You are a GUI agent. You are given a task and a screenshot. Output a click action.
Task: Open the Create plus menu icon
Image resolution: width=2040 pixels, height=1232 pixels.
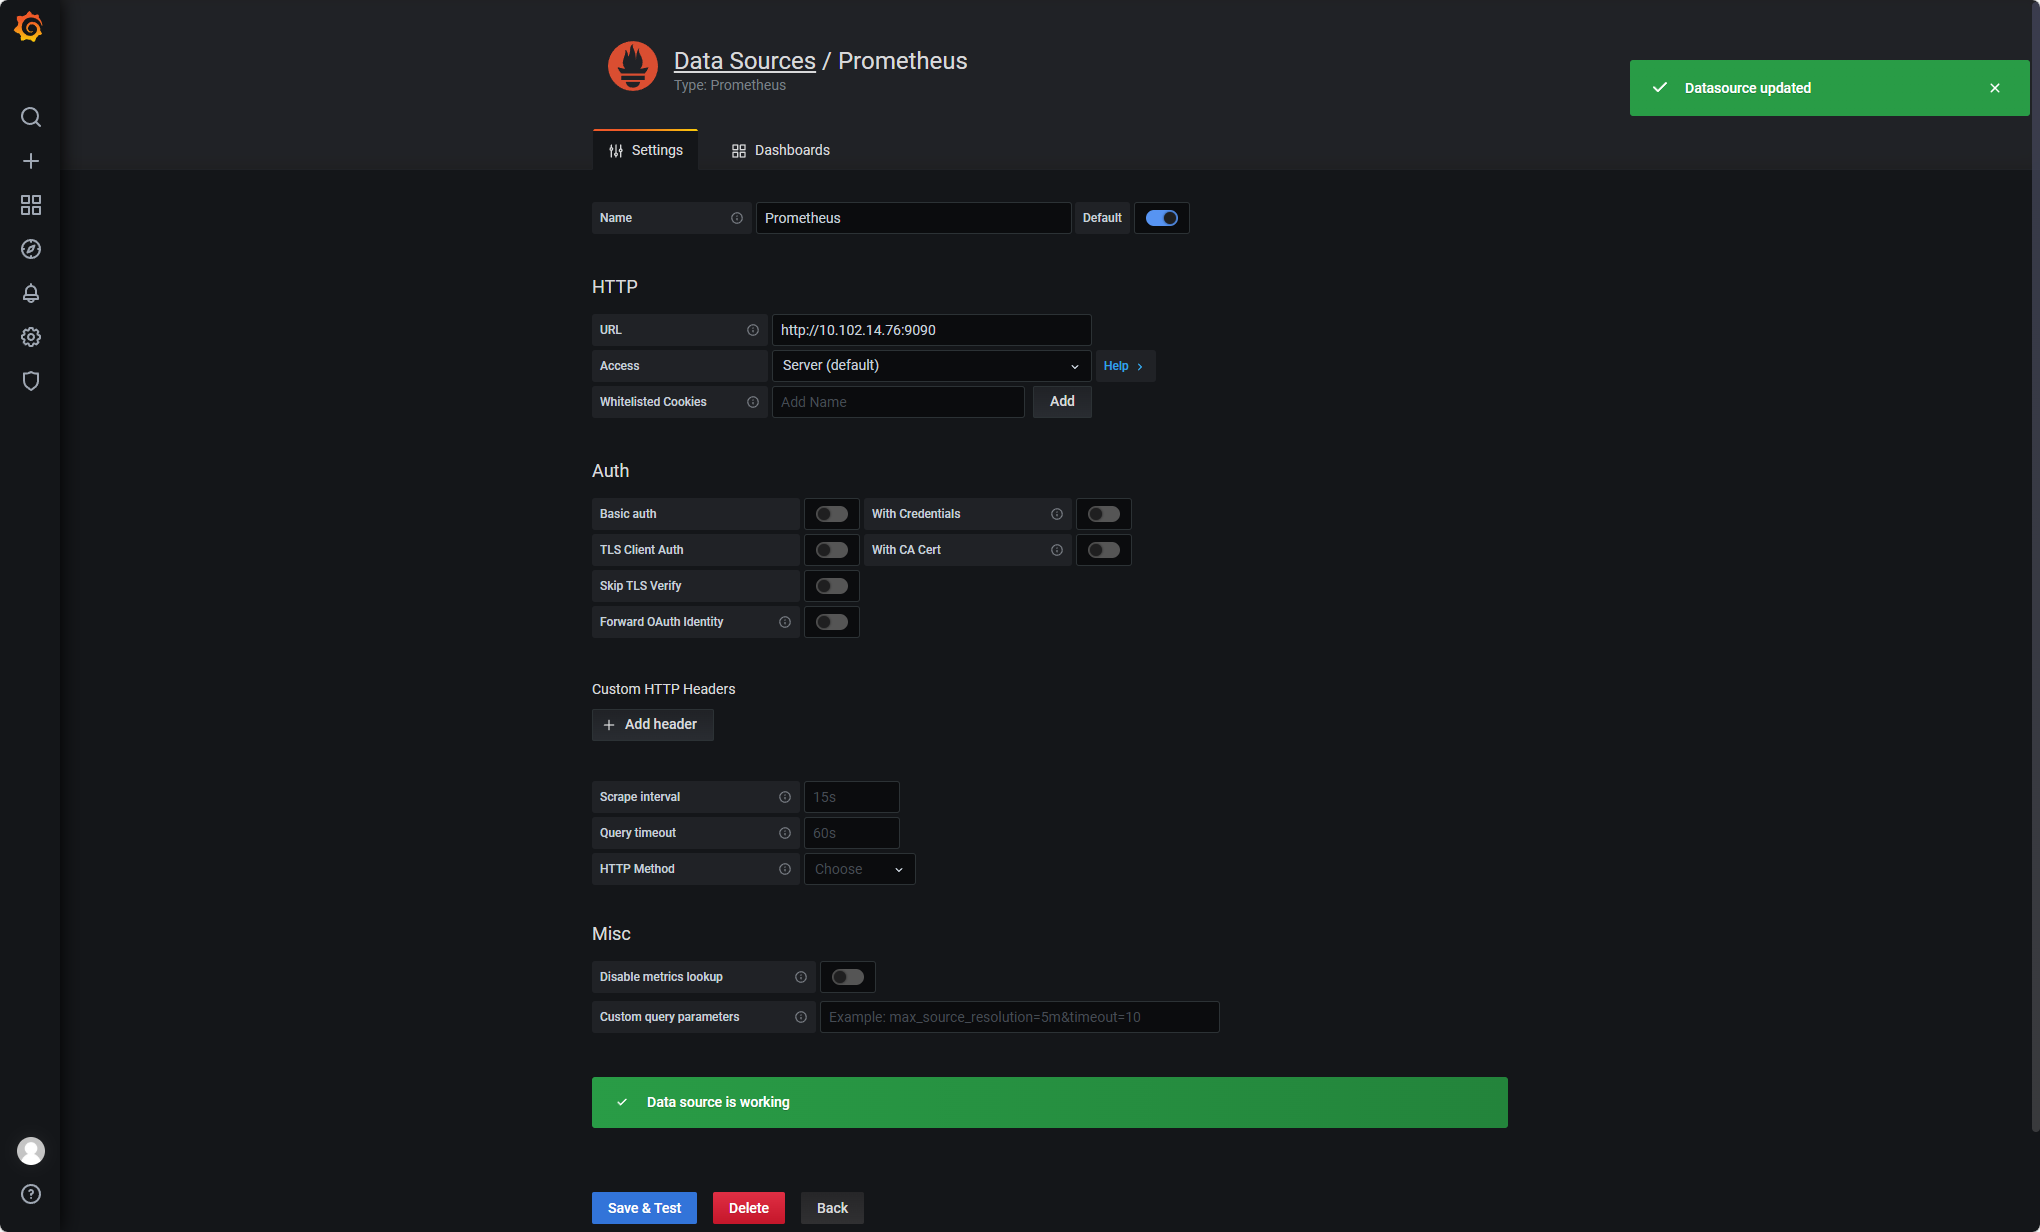[31, 161]
